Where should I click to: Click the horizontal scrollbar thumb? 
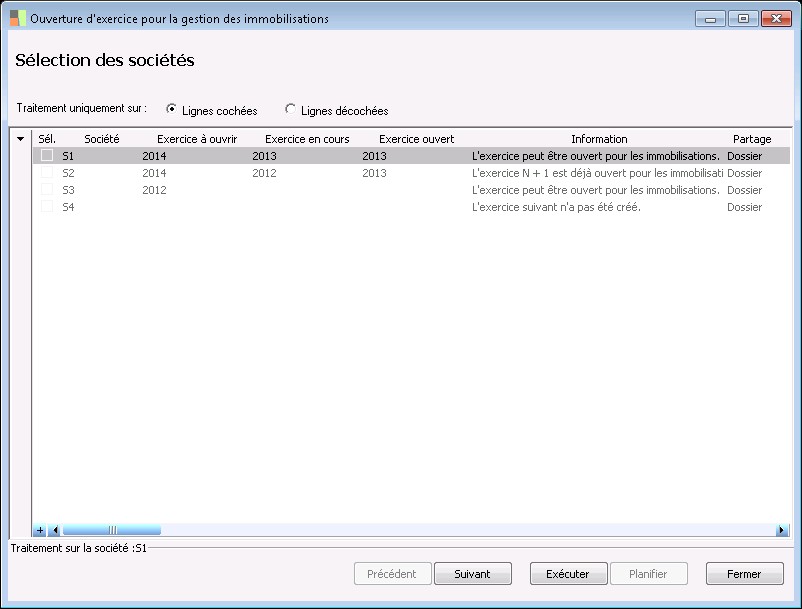pos(112,530)
